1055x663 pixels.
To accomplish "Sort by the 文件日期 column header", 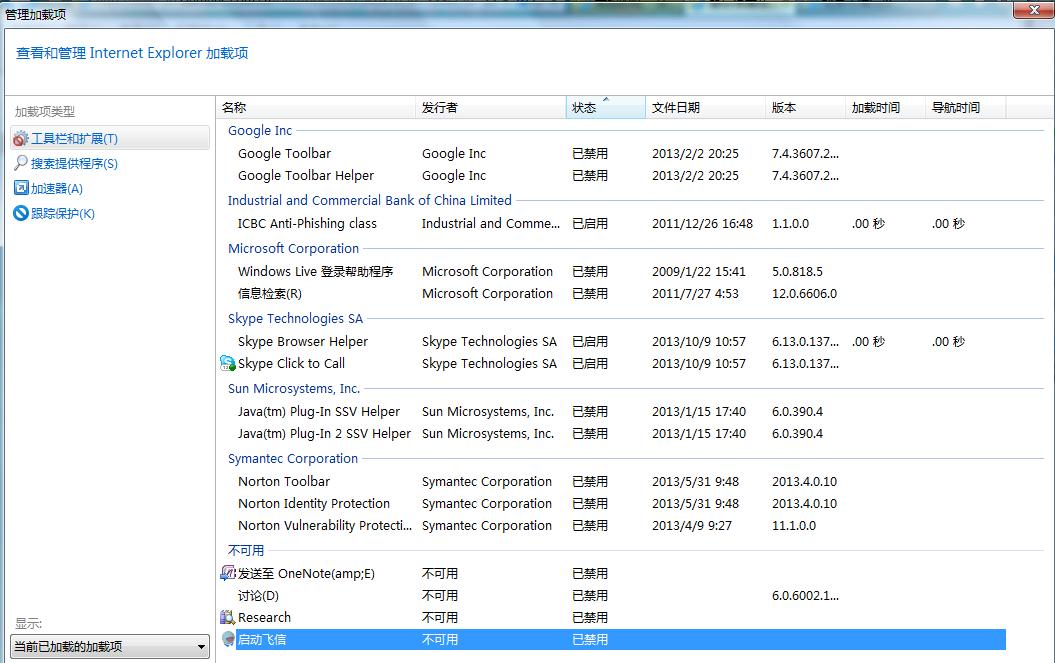I will [x=705, y=108].
